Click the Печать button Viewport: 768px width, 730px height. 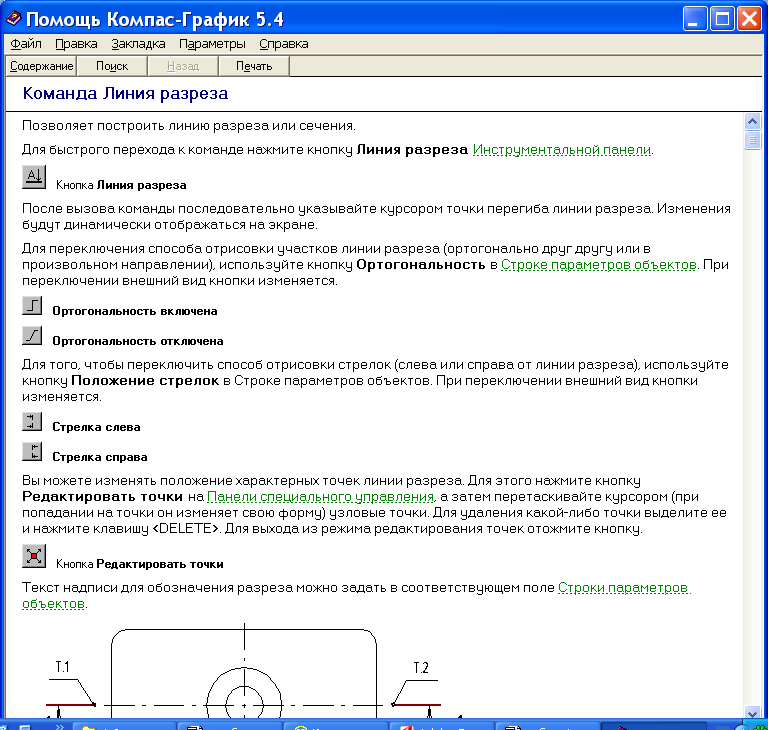254,66
